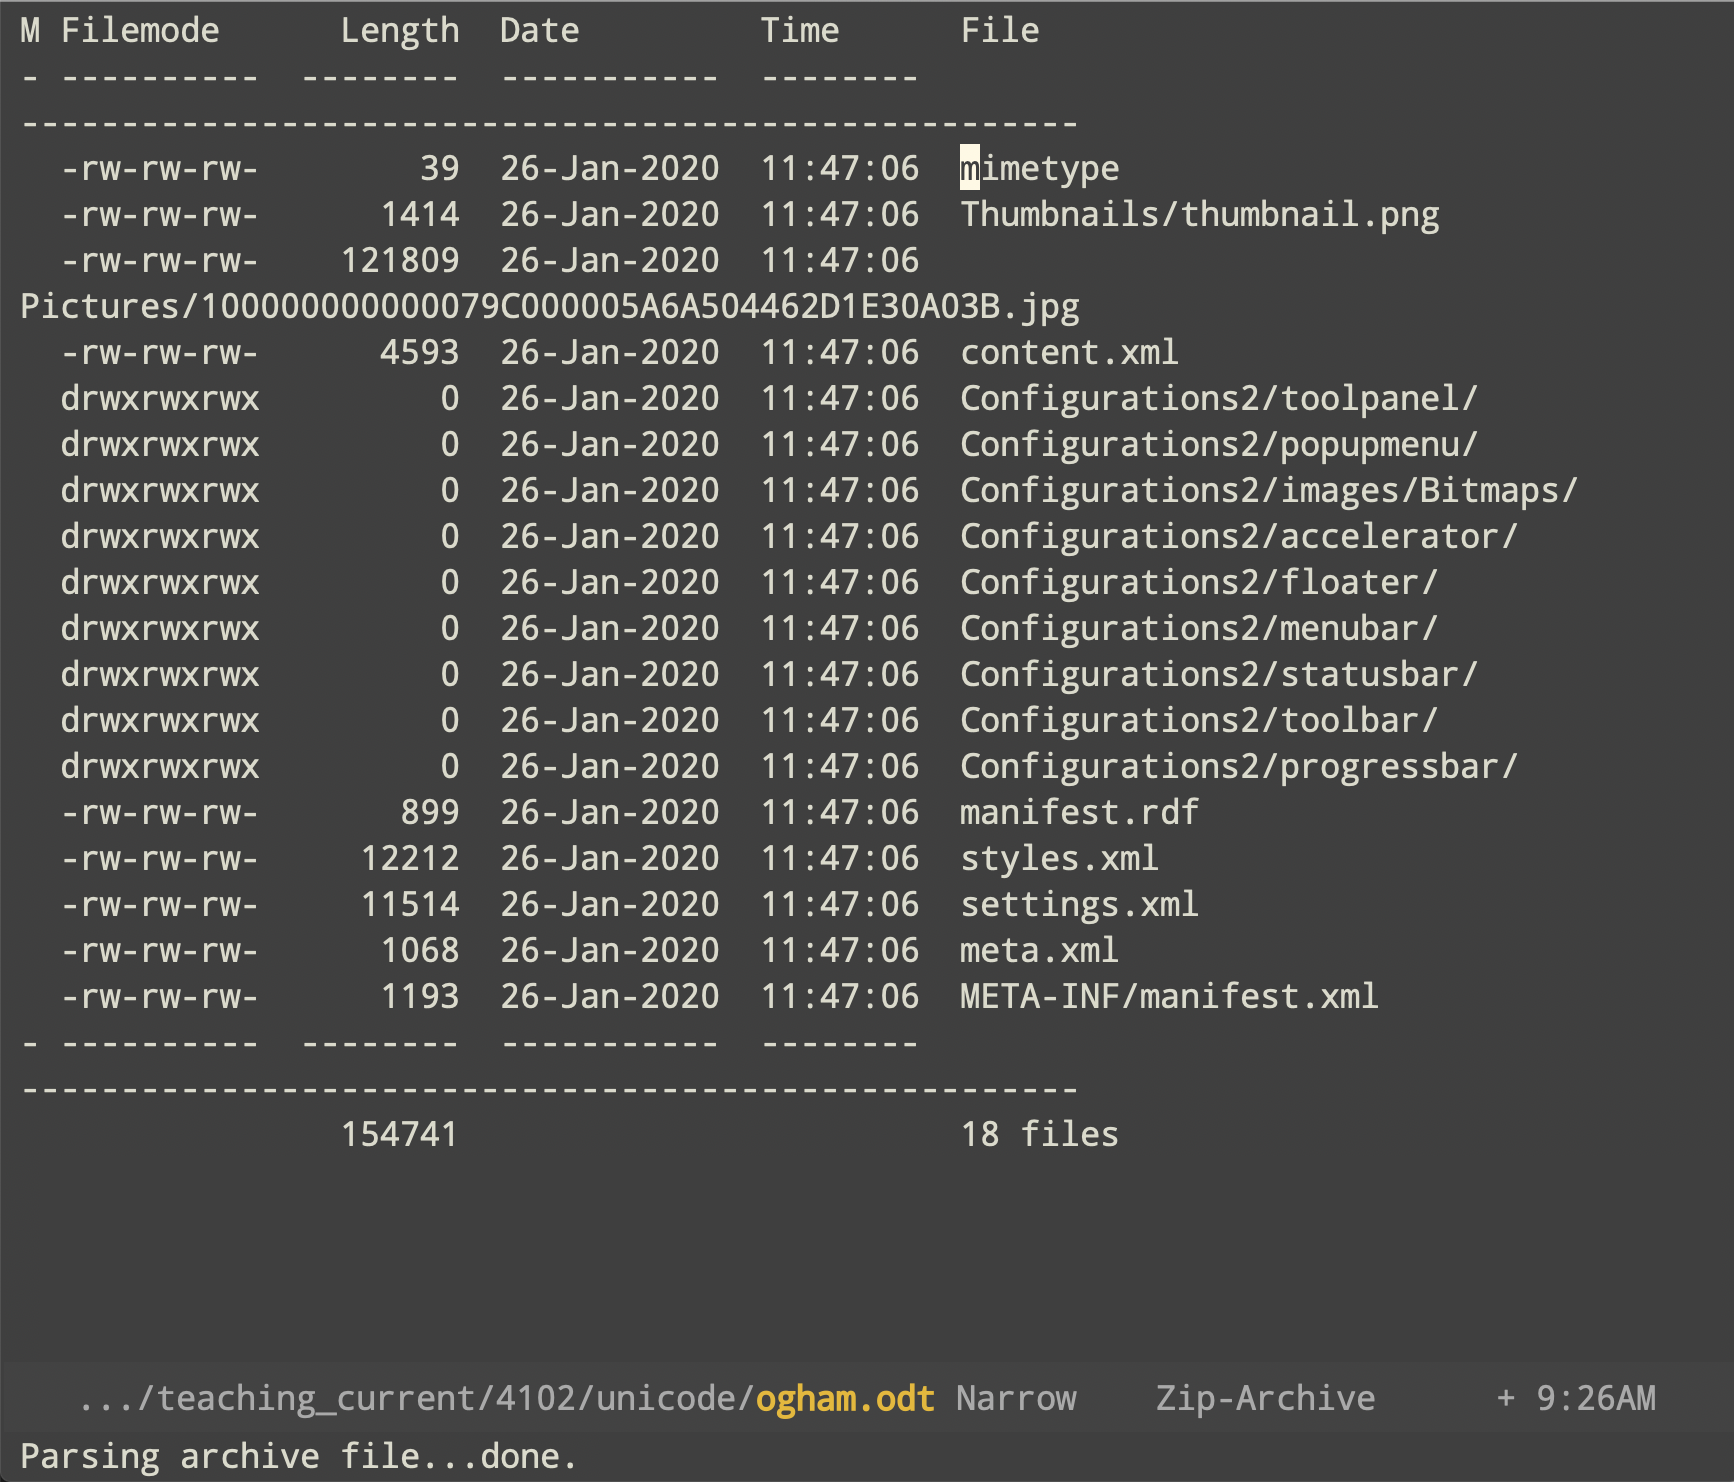Open the Pictures jpg file entry
This screenshot has width=1734, height=1482.
pyautogui.click(x=550, y=306)
